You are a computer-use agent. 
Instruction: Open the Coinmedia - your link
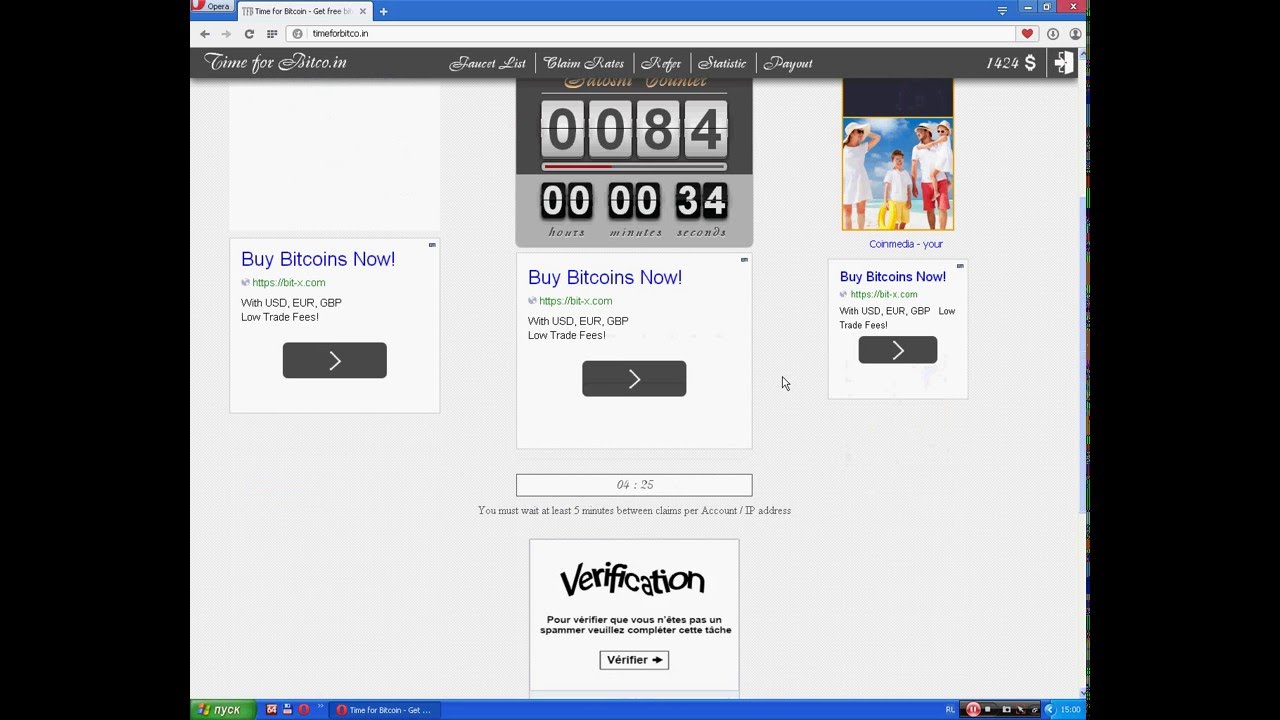[x=906, y=244]
